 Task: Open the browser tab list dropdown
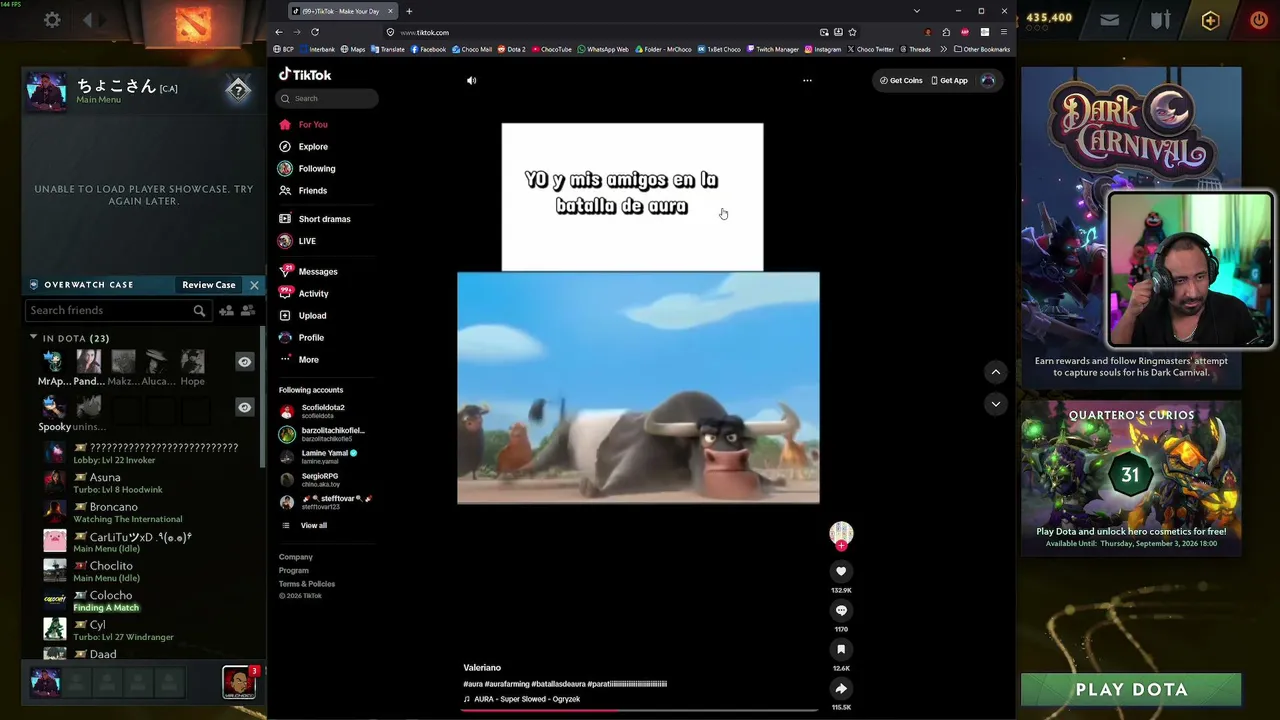tap(916, 11)
